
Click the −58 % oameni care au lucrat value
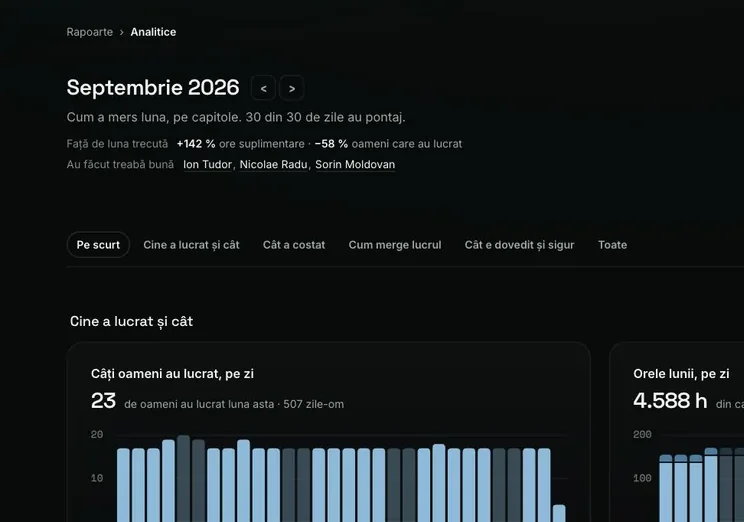(x=388, y=144)
